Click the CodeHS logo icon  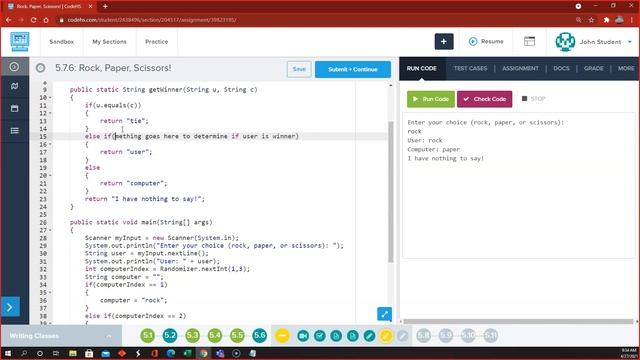click(x=20, y=42)
